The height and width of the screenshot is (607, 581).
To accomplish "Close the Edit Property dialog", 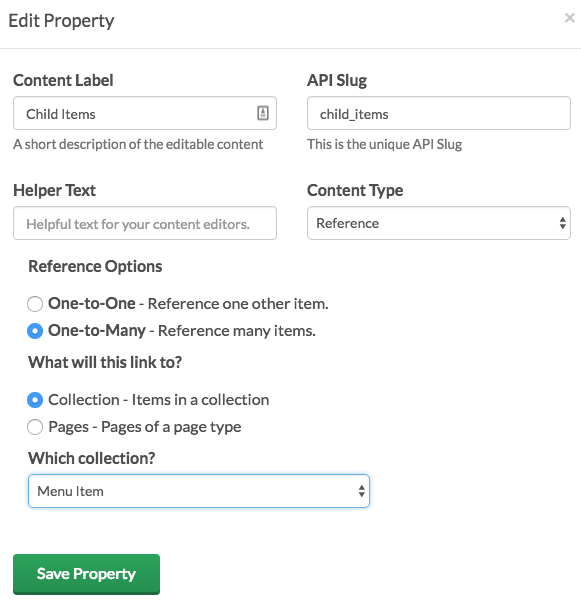I will pyautogui.click(x=569, y=18).
